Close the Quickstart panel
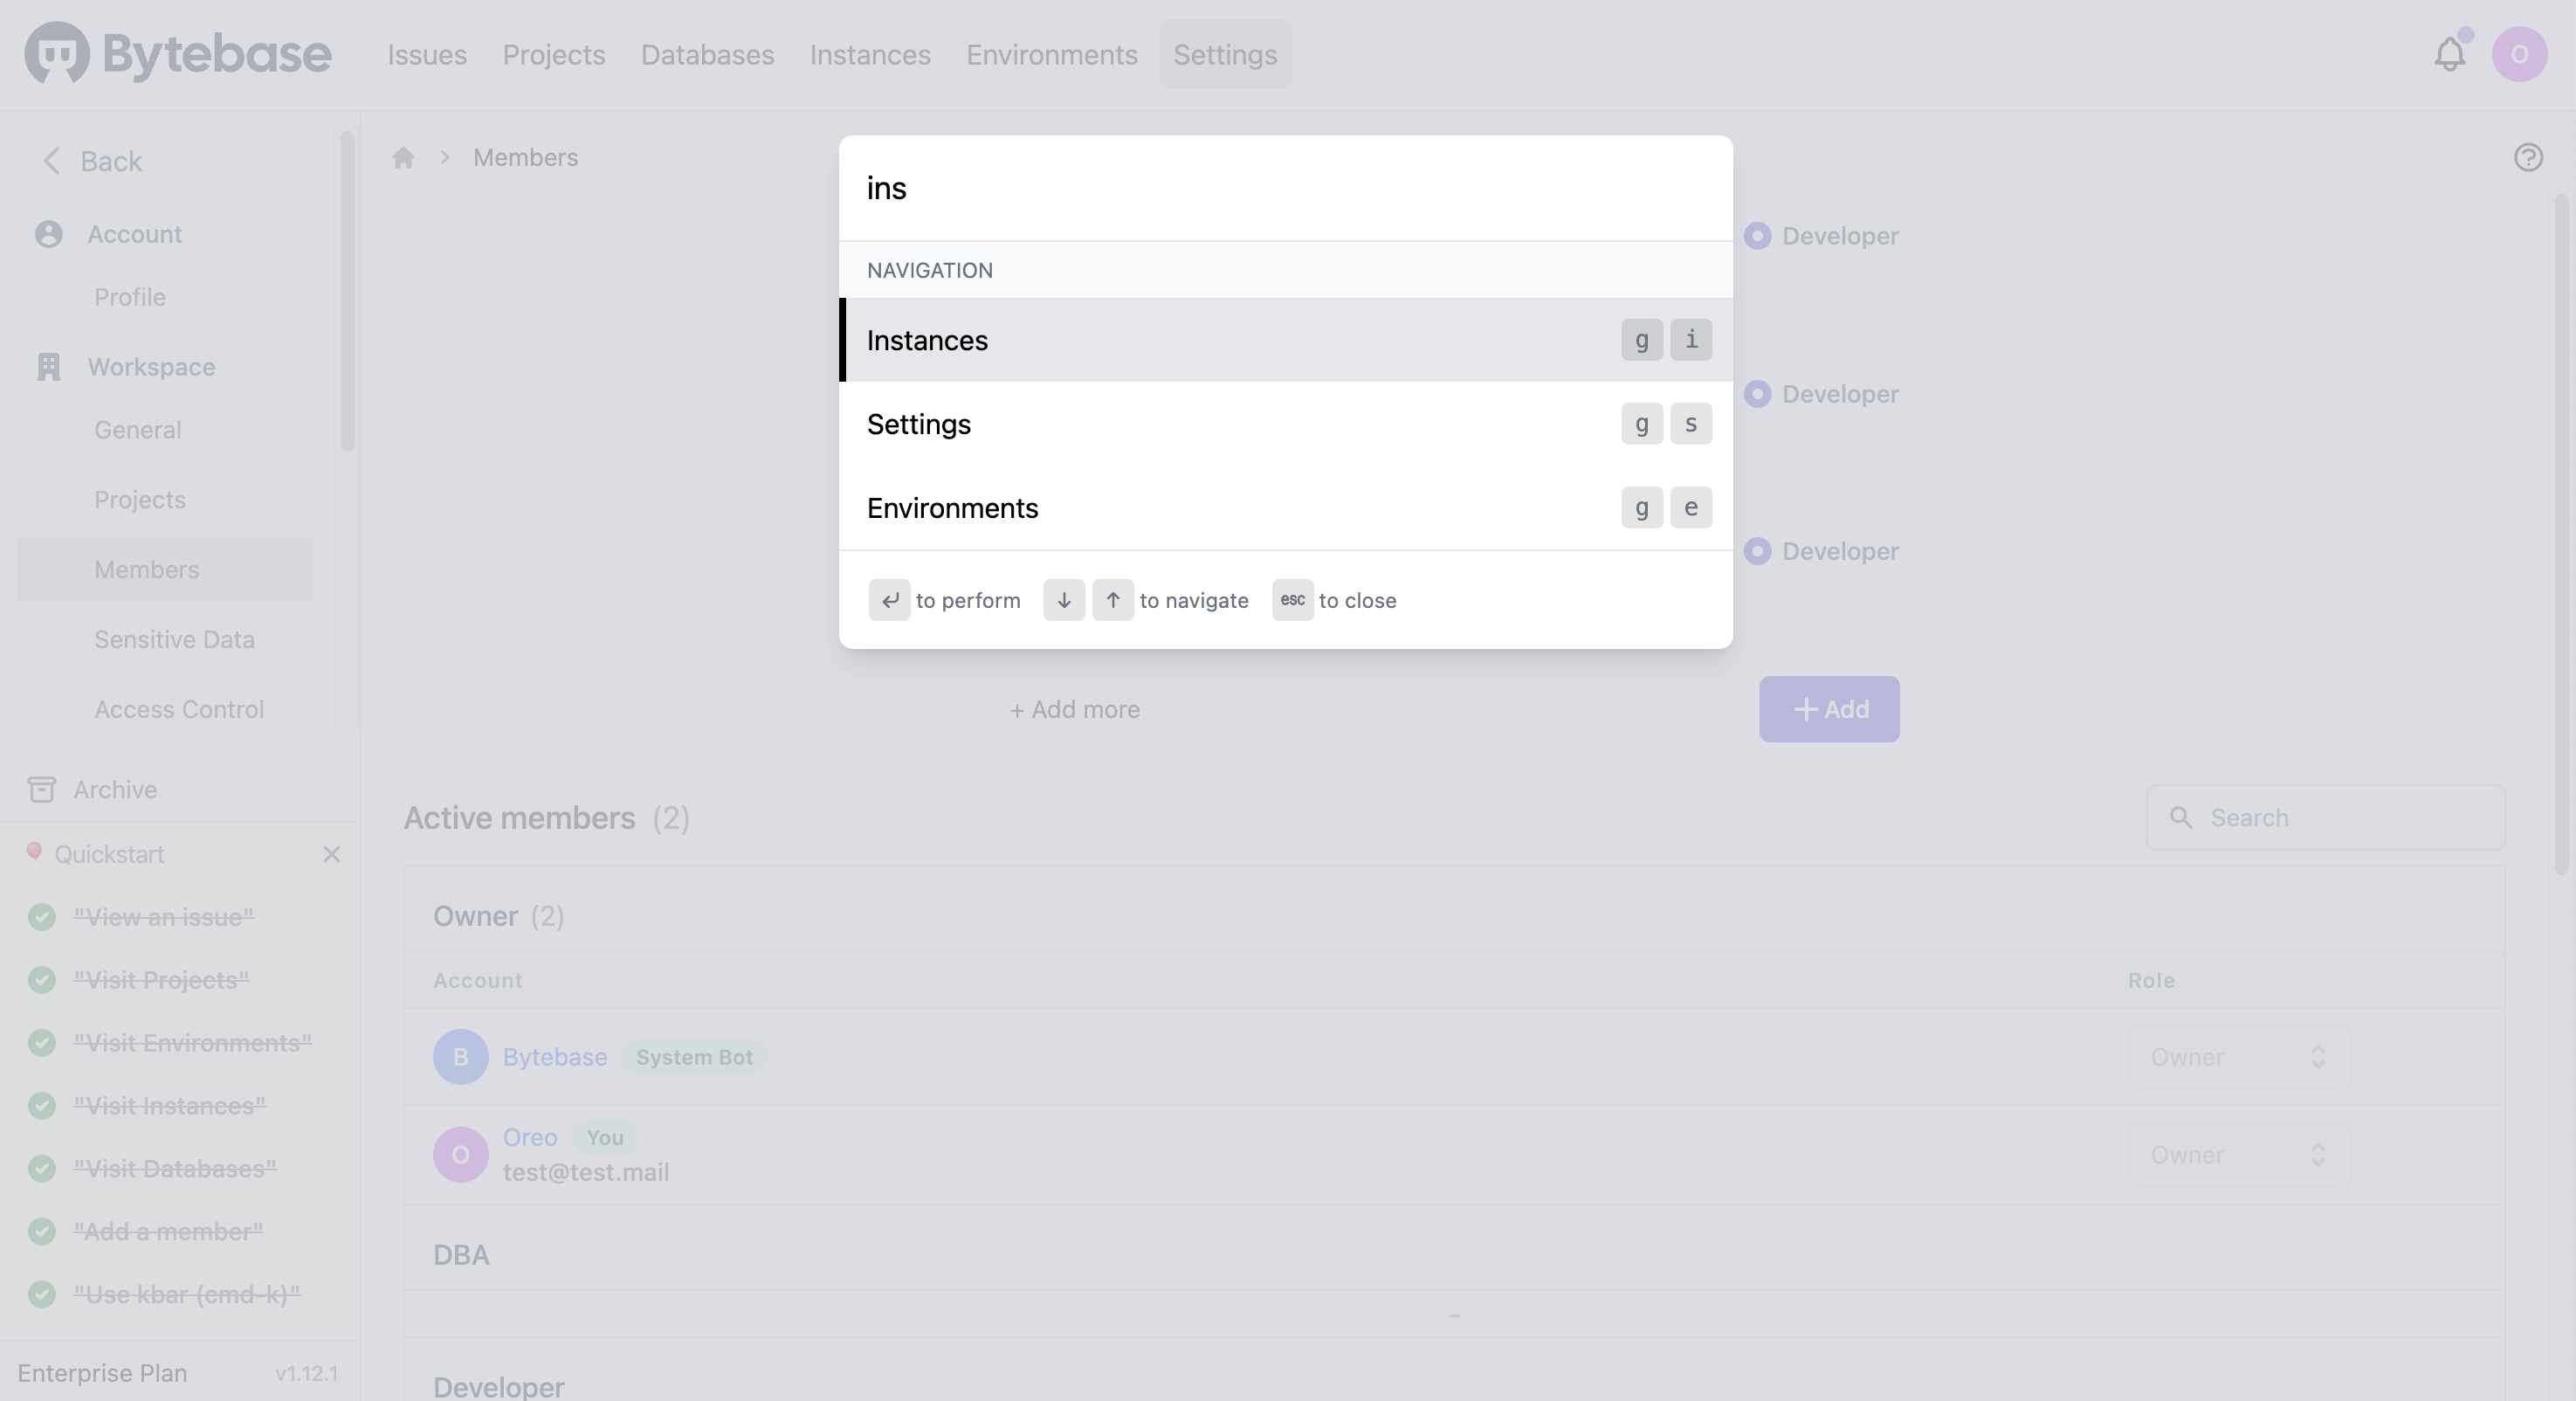Viewport: 2576px width, 1401px height. click(x=332, y=854)
